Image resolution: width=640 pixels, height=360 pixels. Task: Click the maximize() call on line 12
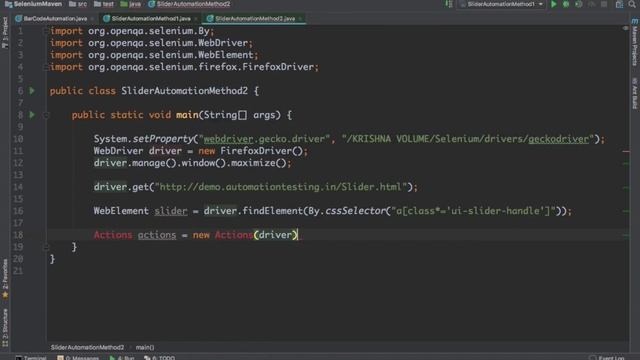coord(258,163)
